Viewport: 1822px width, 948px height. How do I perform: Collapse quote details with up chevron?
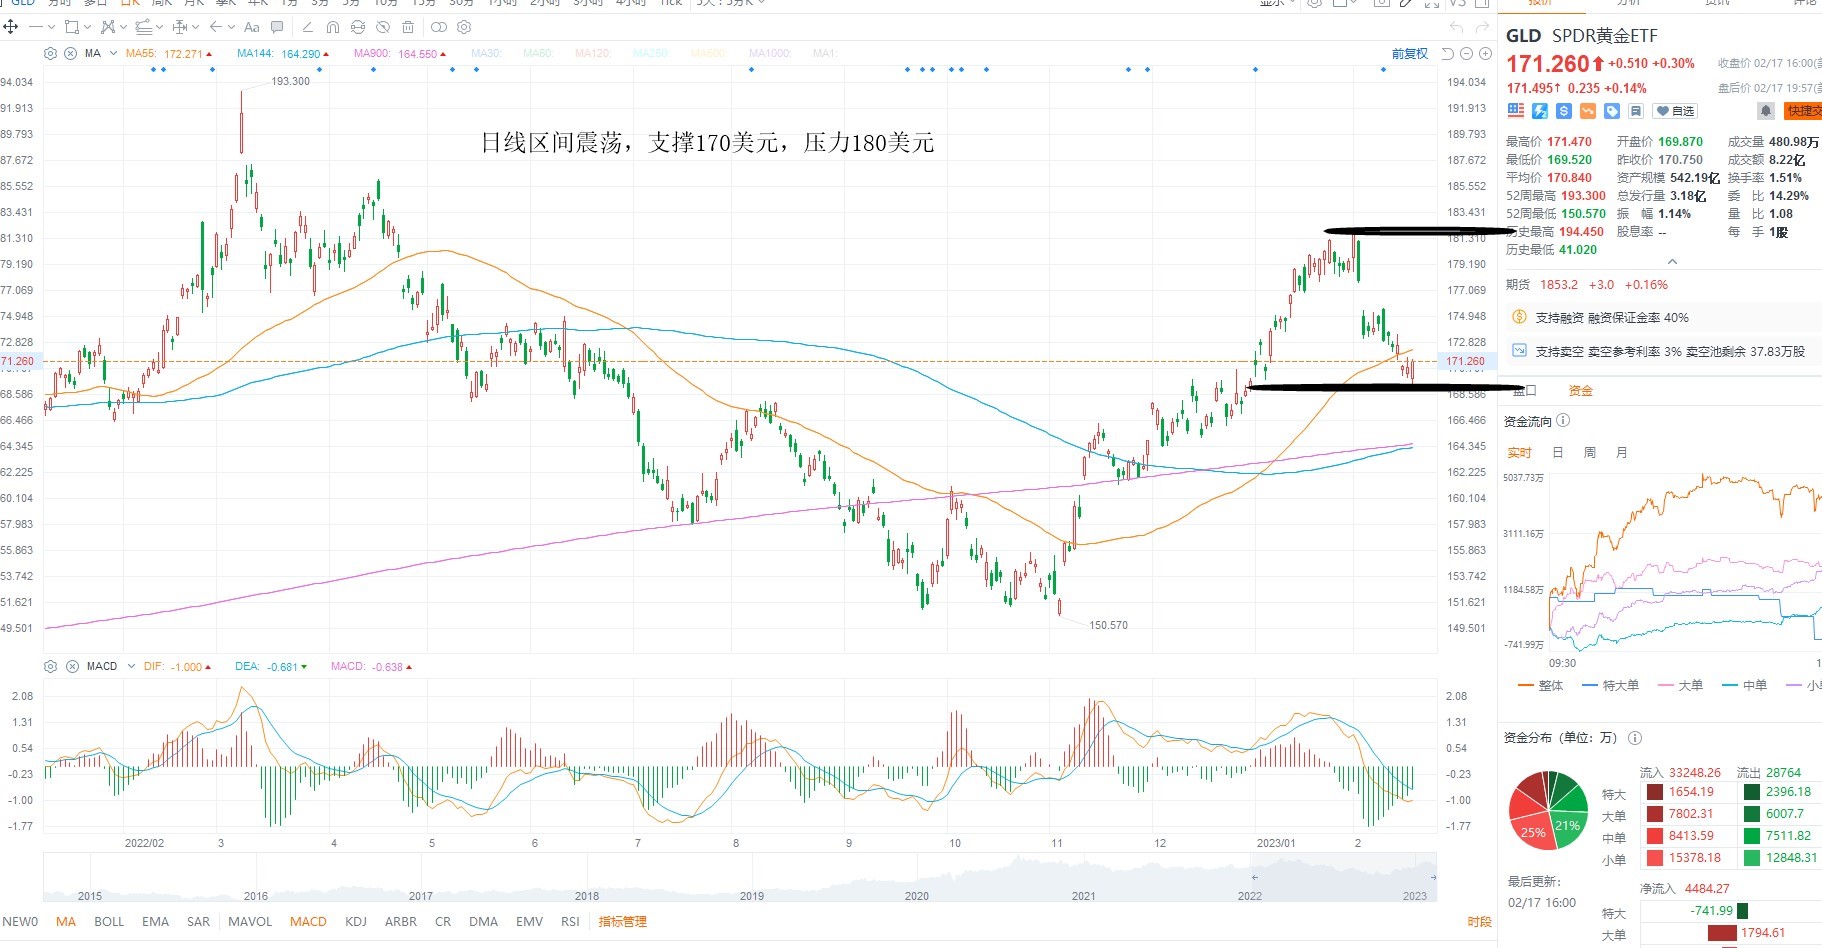1672,262
